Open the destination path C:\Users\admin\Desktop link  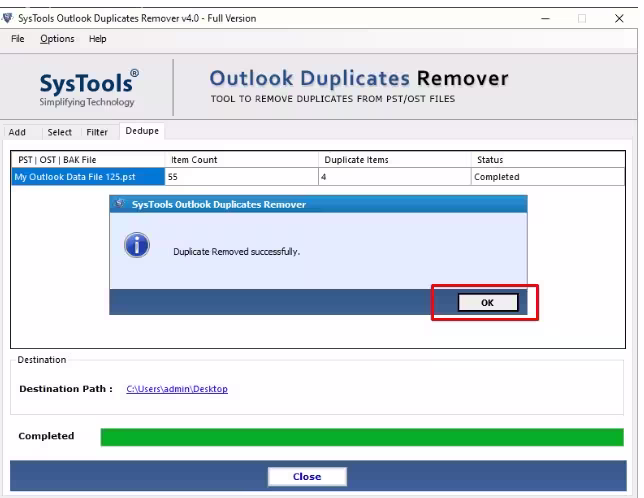[x=177, y=389]
